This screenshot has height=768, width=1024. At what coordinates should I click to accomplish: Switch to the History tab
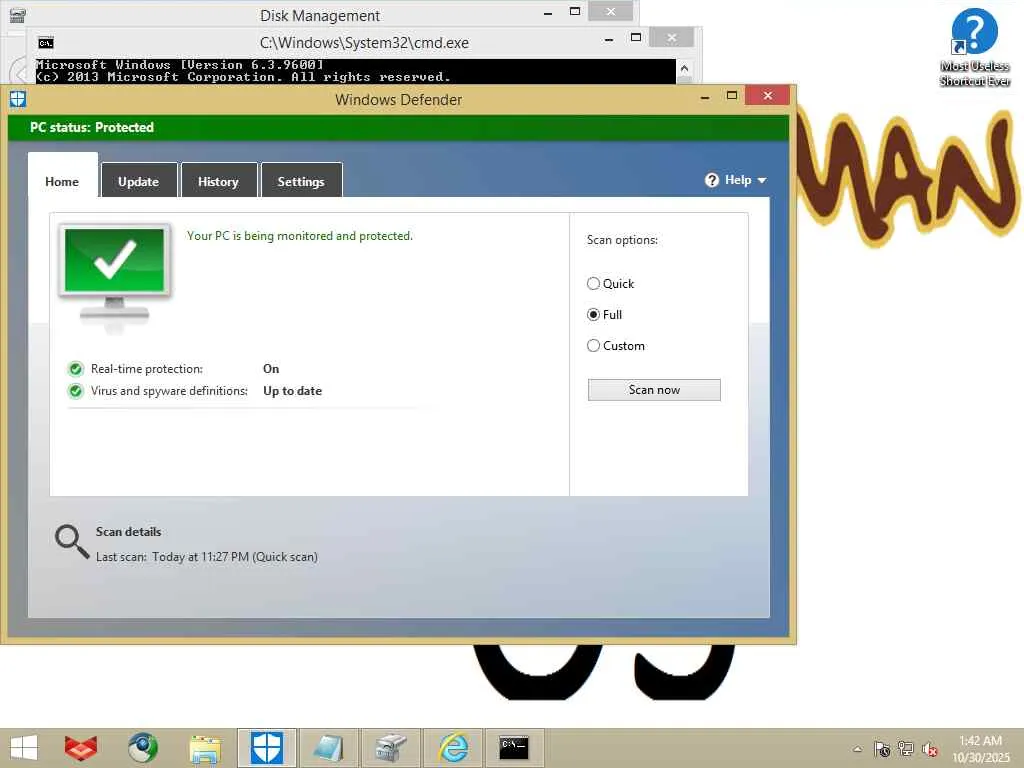(x=218, y=181)
